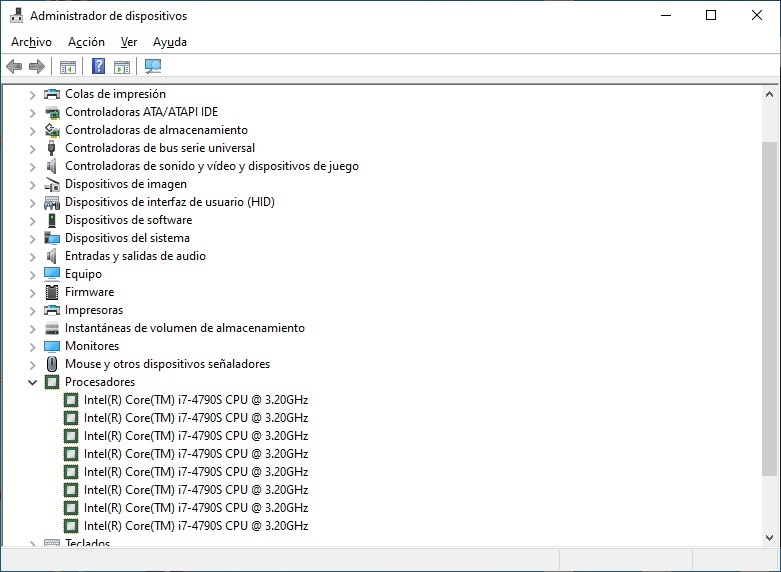
Task: Click the blue help question mark icon
Action: pyautogui.click(x=98, y=67)
